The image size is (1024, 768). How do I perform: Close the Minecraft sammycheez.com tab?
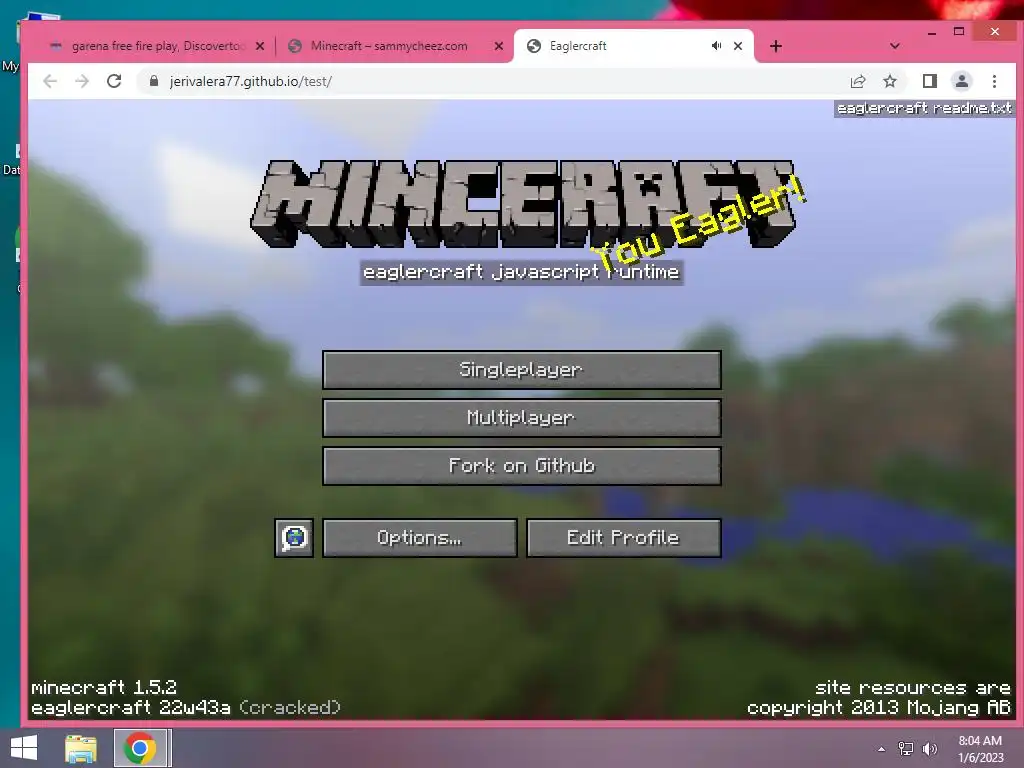click(499, 46)
